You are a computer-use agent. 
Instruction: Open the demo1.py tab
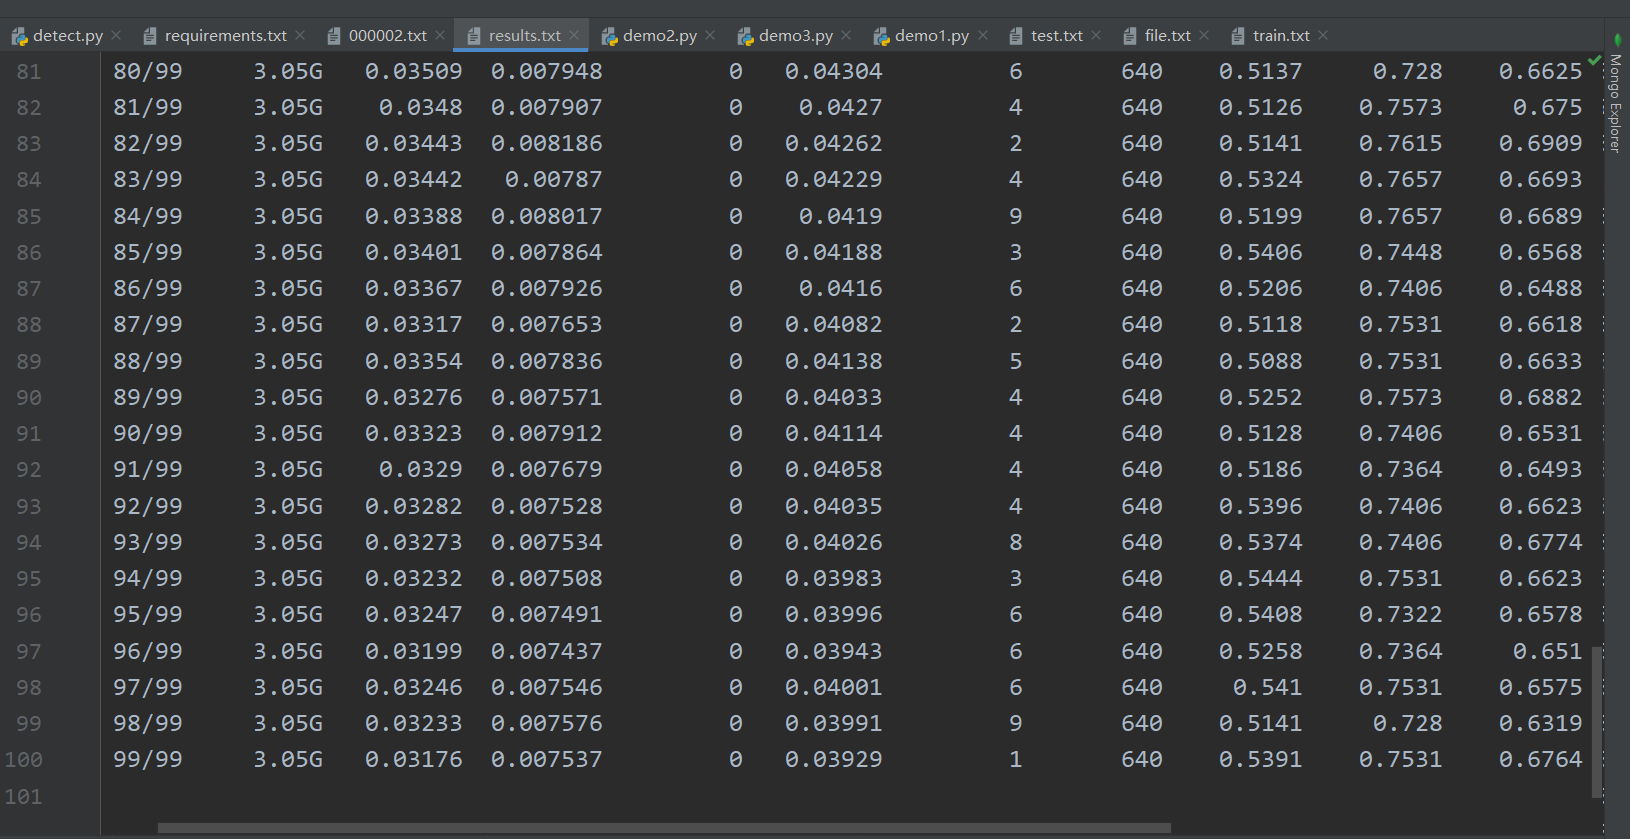point(931,35)
